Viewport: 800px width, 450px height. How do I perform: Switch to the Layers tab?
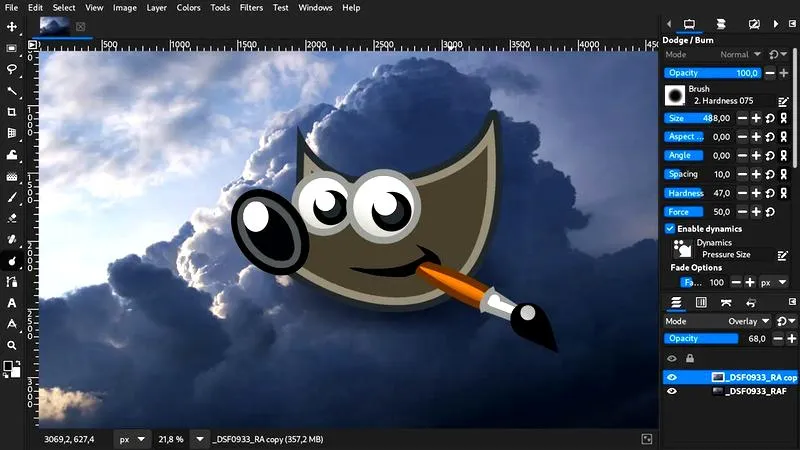pyautogui.click(x=676, y=303)
